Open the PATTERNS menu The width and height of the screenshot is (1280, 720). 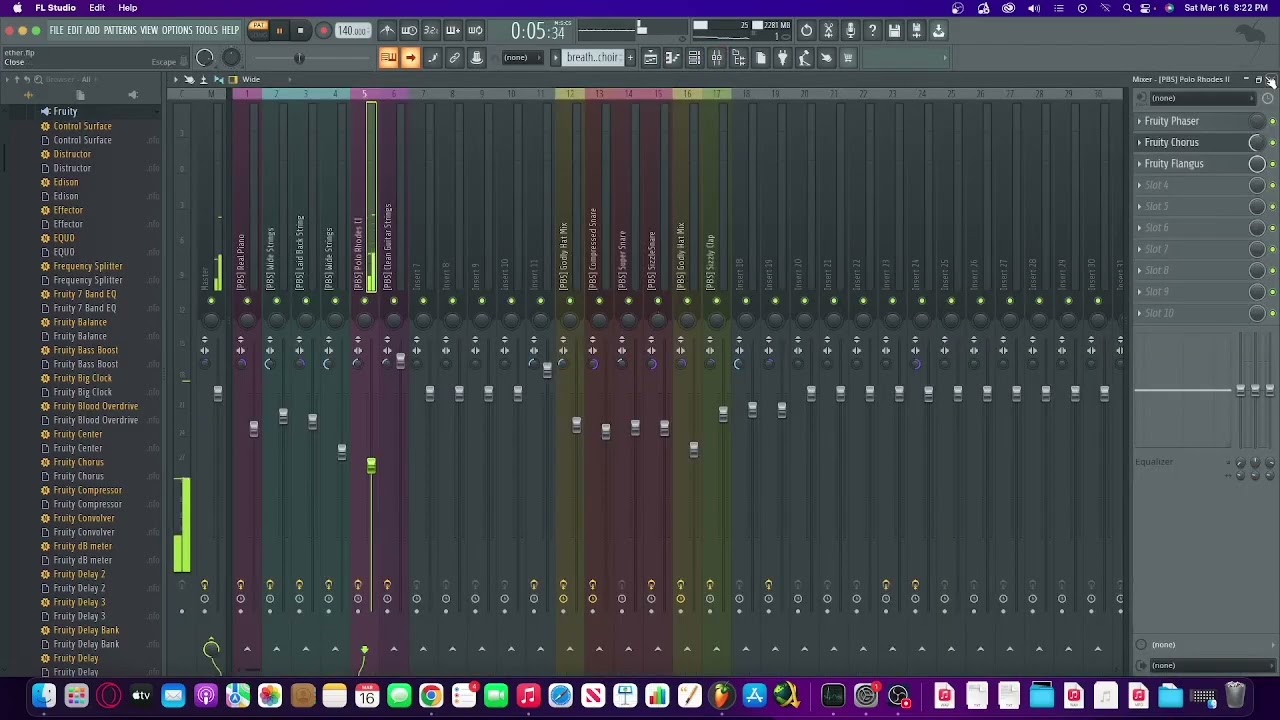pos(120,31)
